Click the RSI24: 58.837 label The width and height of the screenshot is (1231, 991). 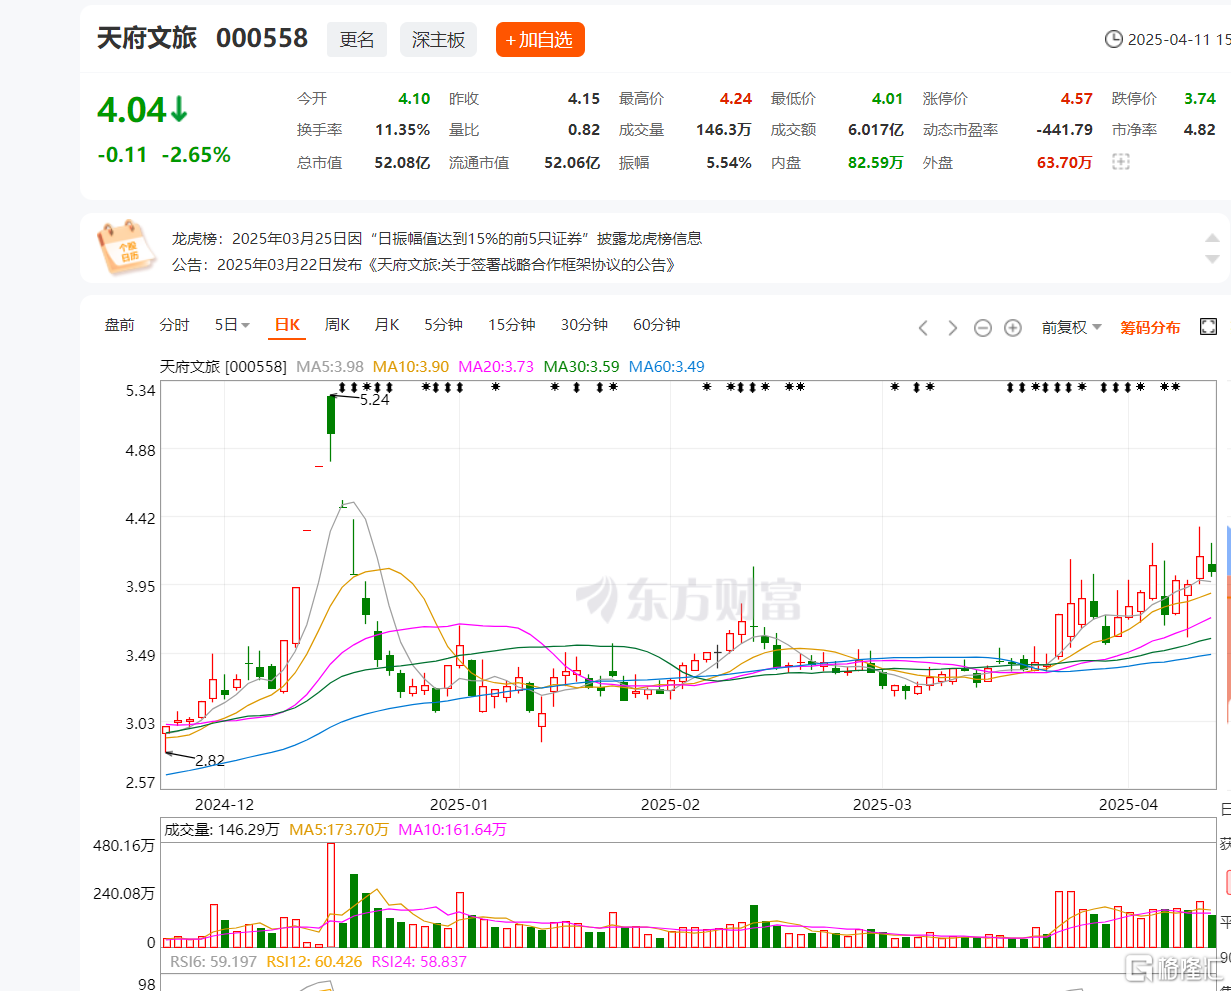[x=419, y=962]
